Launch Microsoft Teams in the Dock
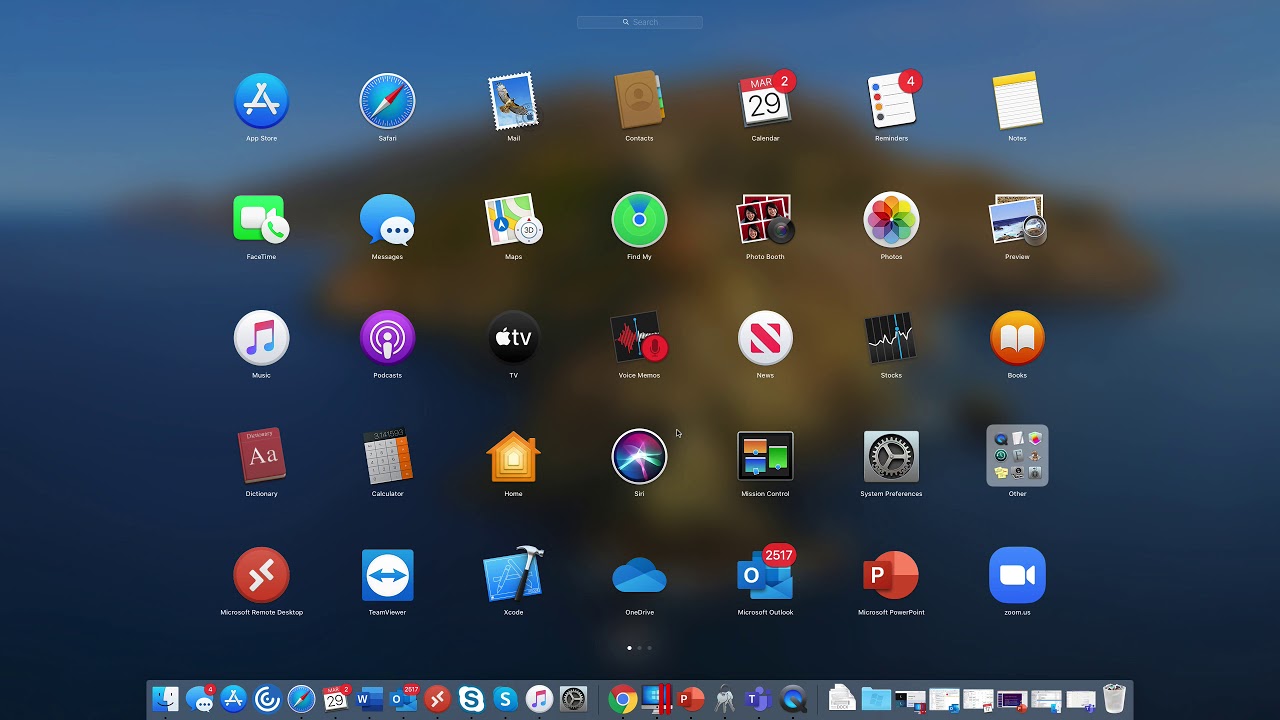 pos(758,698)
